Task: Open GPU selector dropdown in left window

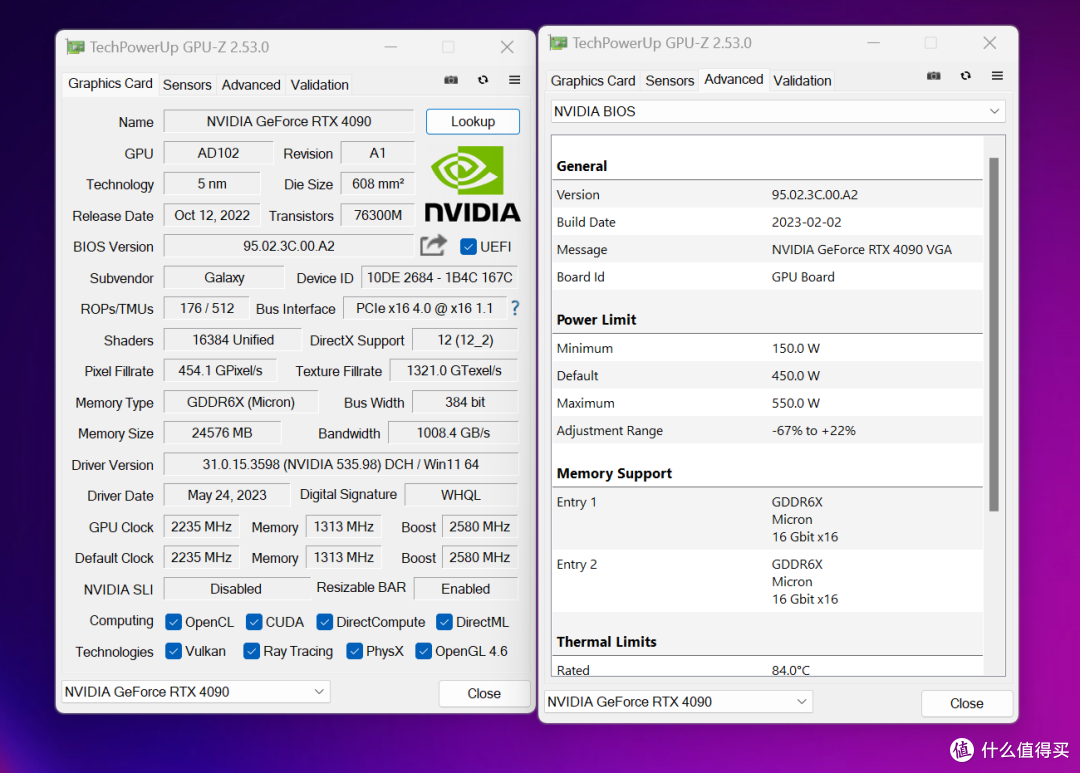Action: (x=196, y=692)
